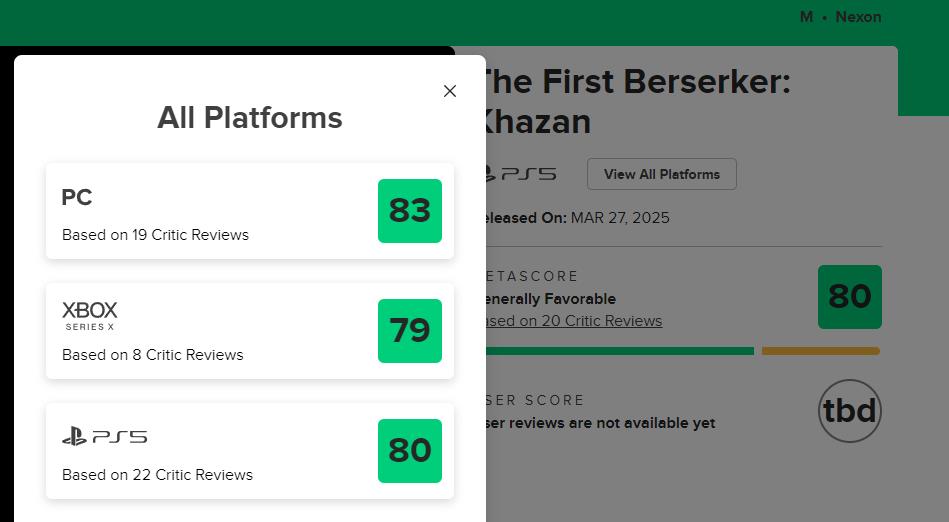
Task: Select Based on 8 Critic Reviews text
Action: click(x=153, y=355)
